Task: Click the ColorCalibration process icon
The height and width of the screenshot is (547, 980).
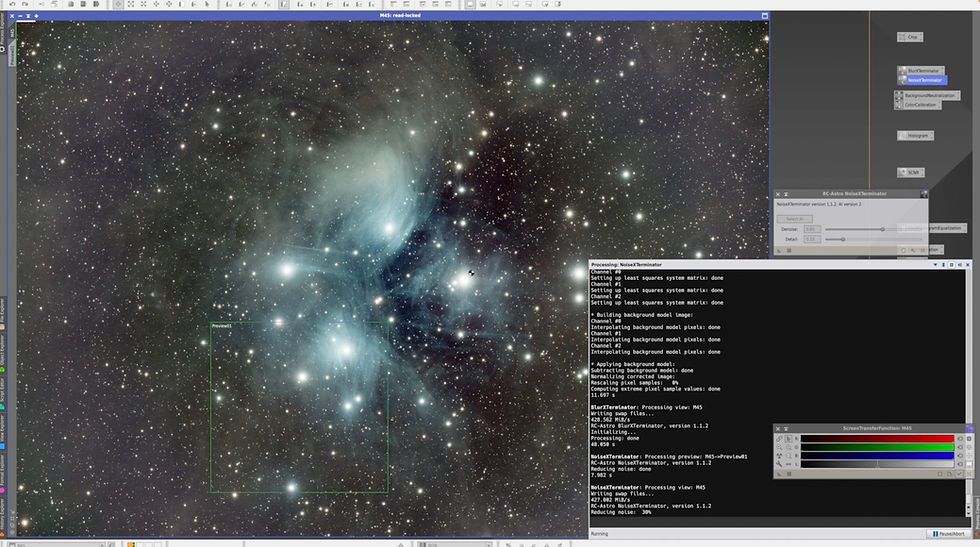Action: (918, 105)
